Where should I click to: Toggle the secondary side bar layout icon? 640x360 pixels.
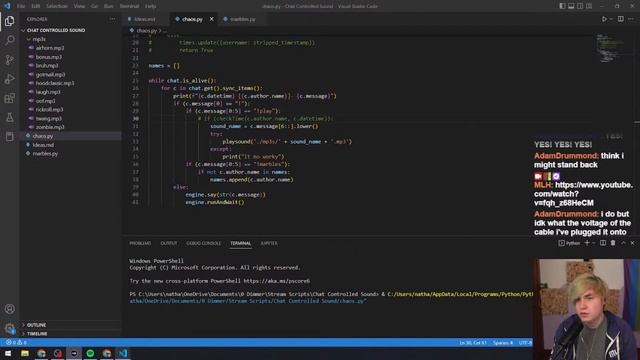point(580,6)
